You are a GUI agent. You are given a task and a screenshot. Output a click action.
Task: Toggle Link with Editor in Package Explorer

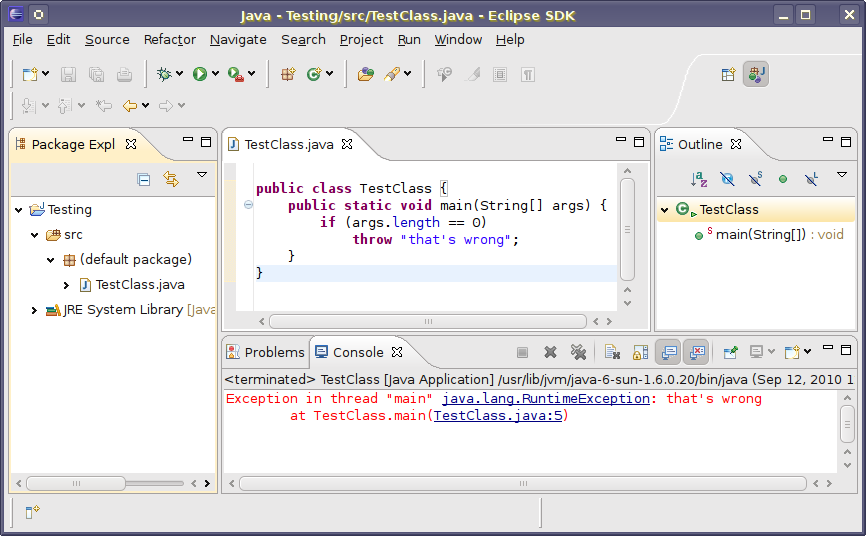171,179
